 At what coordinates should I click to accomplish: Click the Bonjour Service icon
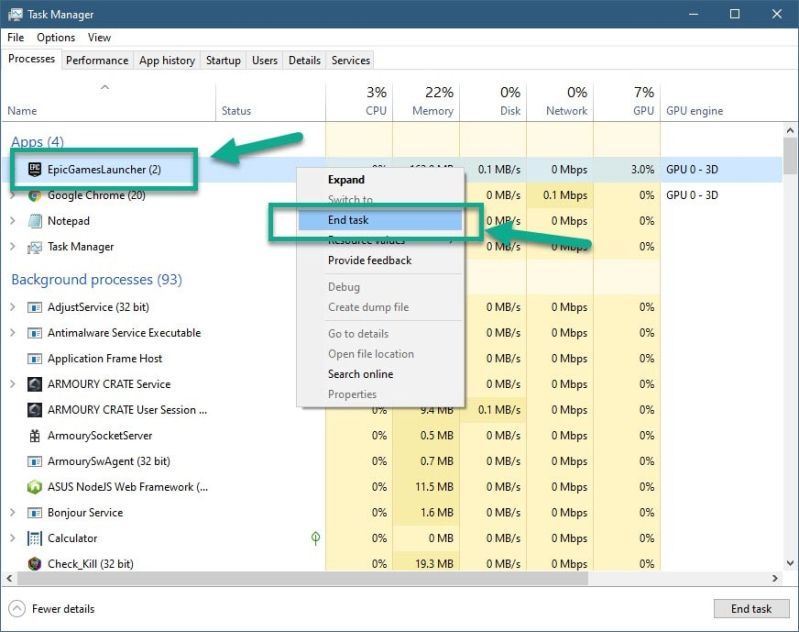click(34, 513)
